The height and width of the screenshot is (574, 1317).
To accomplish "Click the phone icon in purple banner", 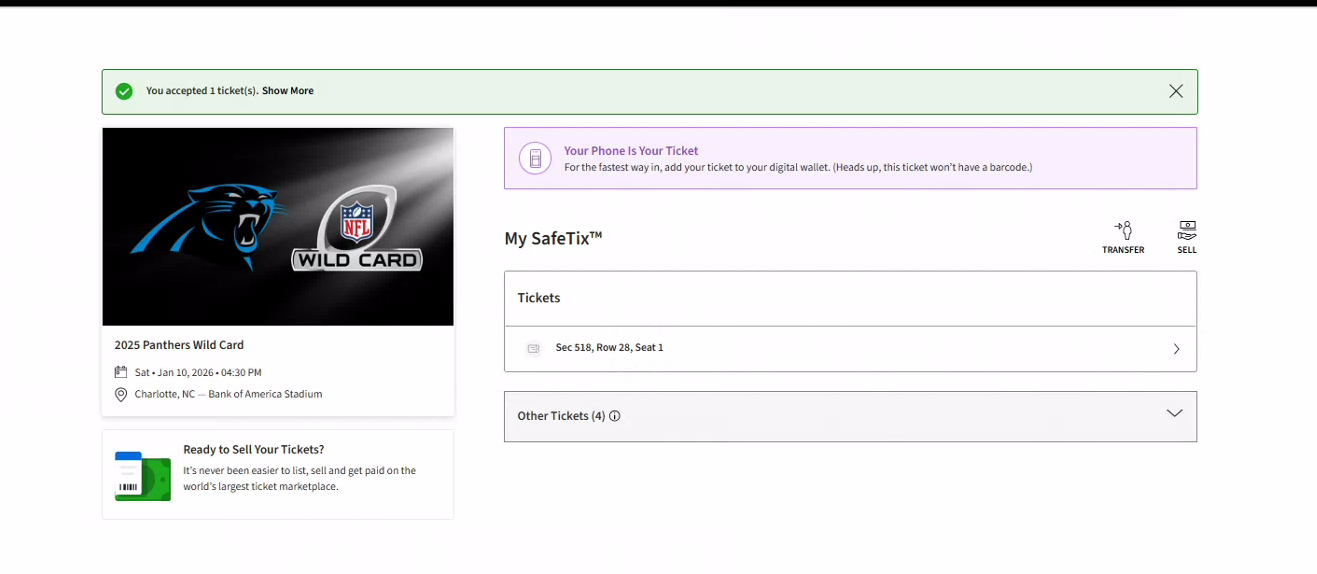I will pos(535,158).
